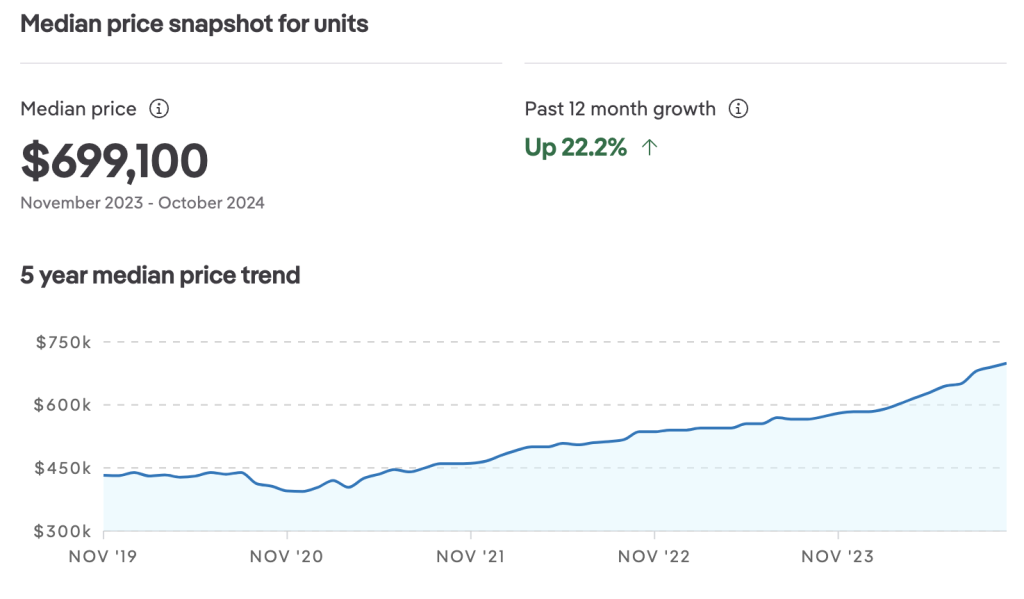Select the $699,100 median price figure
The width and height of the screenshot is (1024, 599).
(x=114, y=161)
